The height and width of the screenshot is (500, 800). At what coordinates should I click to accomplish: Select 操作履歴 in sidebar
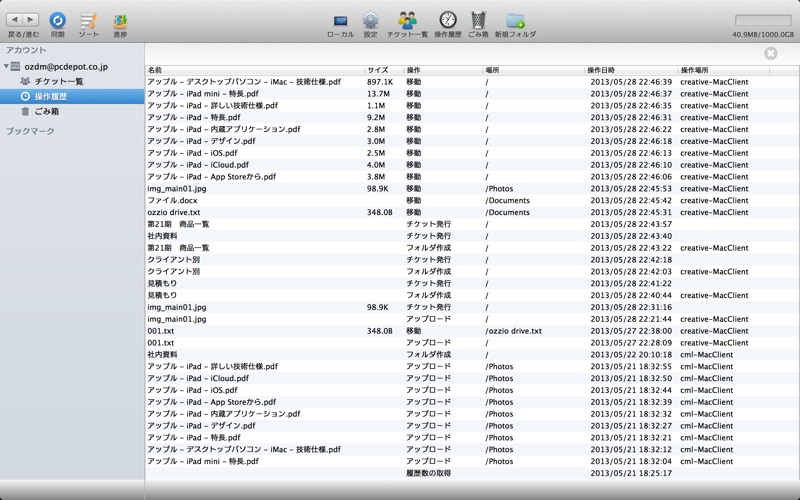[72, 96]
